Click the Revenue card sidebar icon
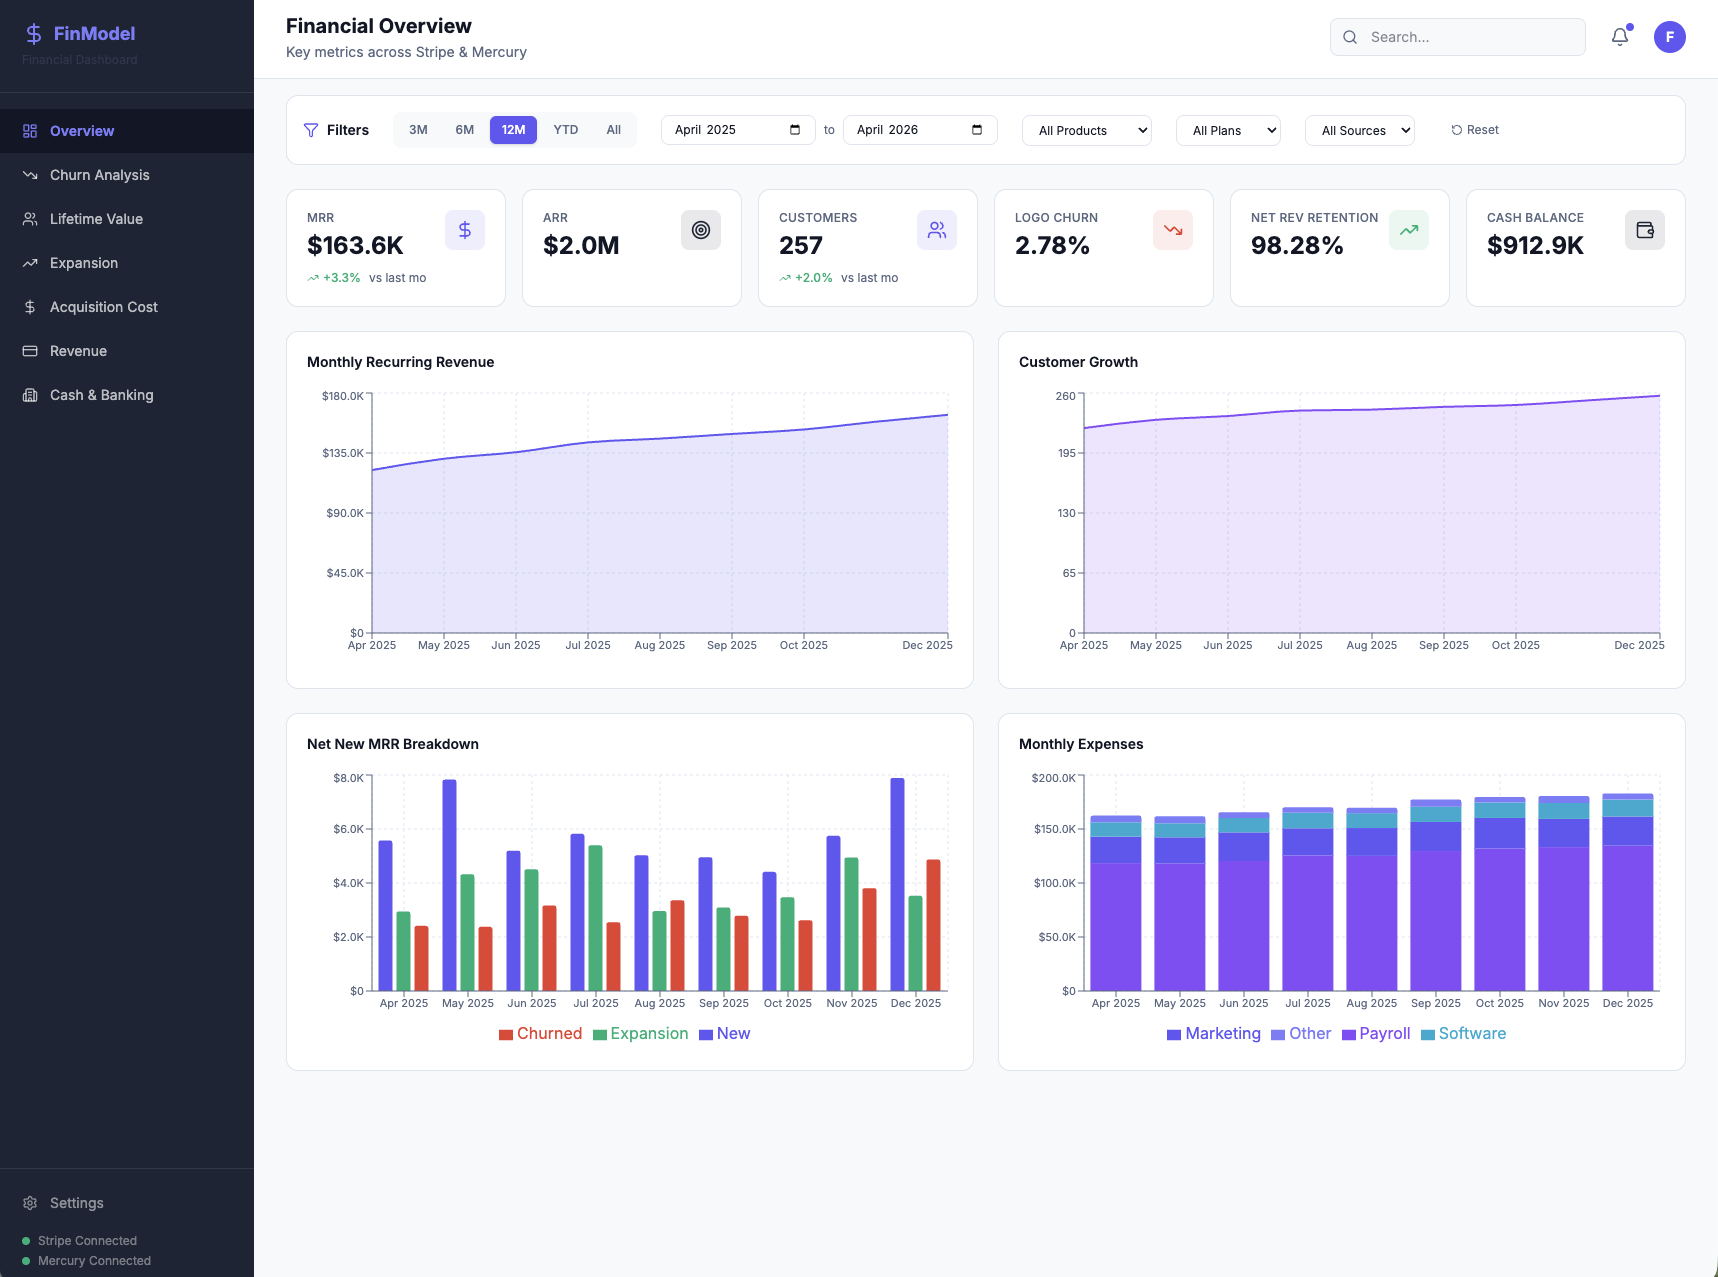The image size is (1718, 1277). [x=30, y=351]
